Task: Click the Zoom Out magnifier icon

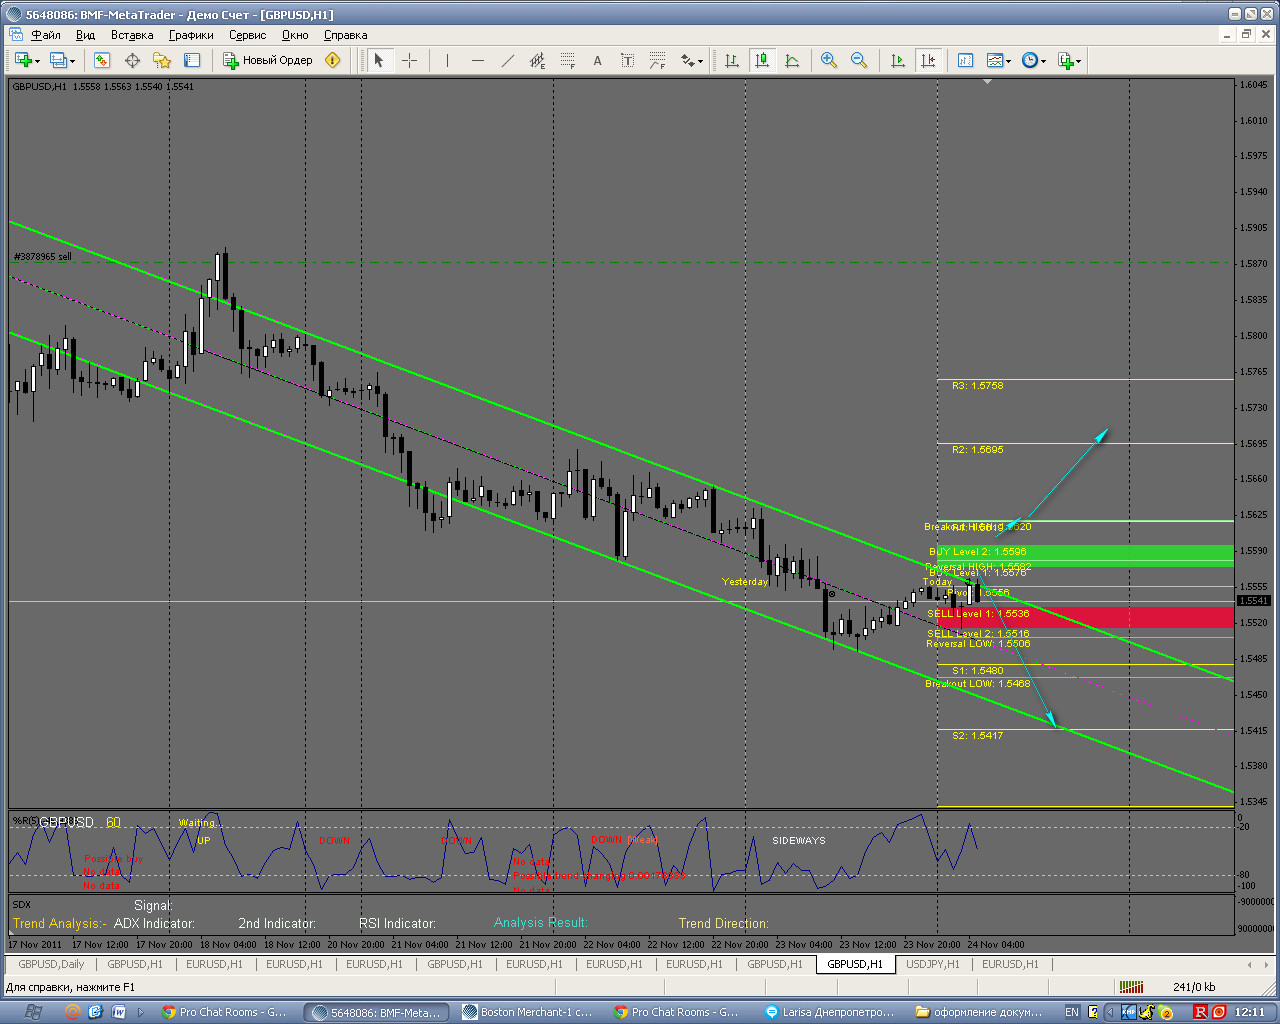Action: [858, 60]
